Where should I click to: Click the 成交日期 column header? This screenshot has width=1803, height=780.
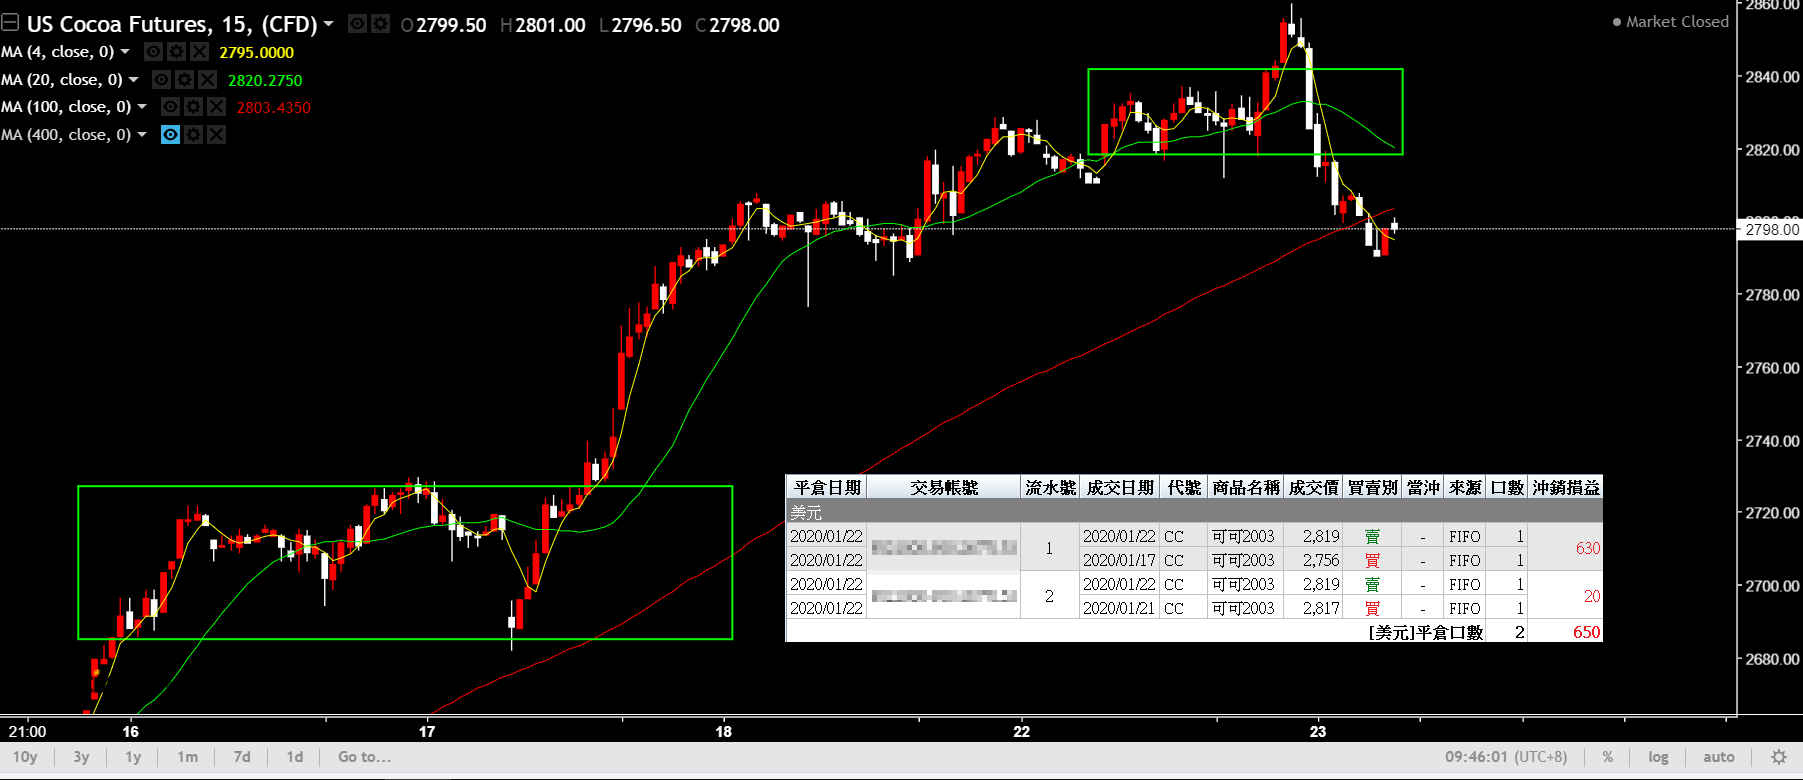[1120, 487]
